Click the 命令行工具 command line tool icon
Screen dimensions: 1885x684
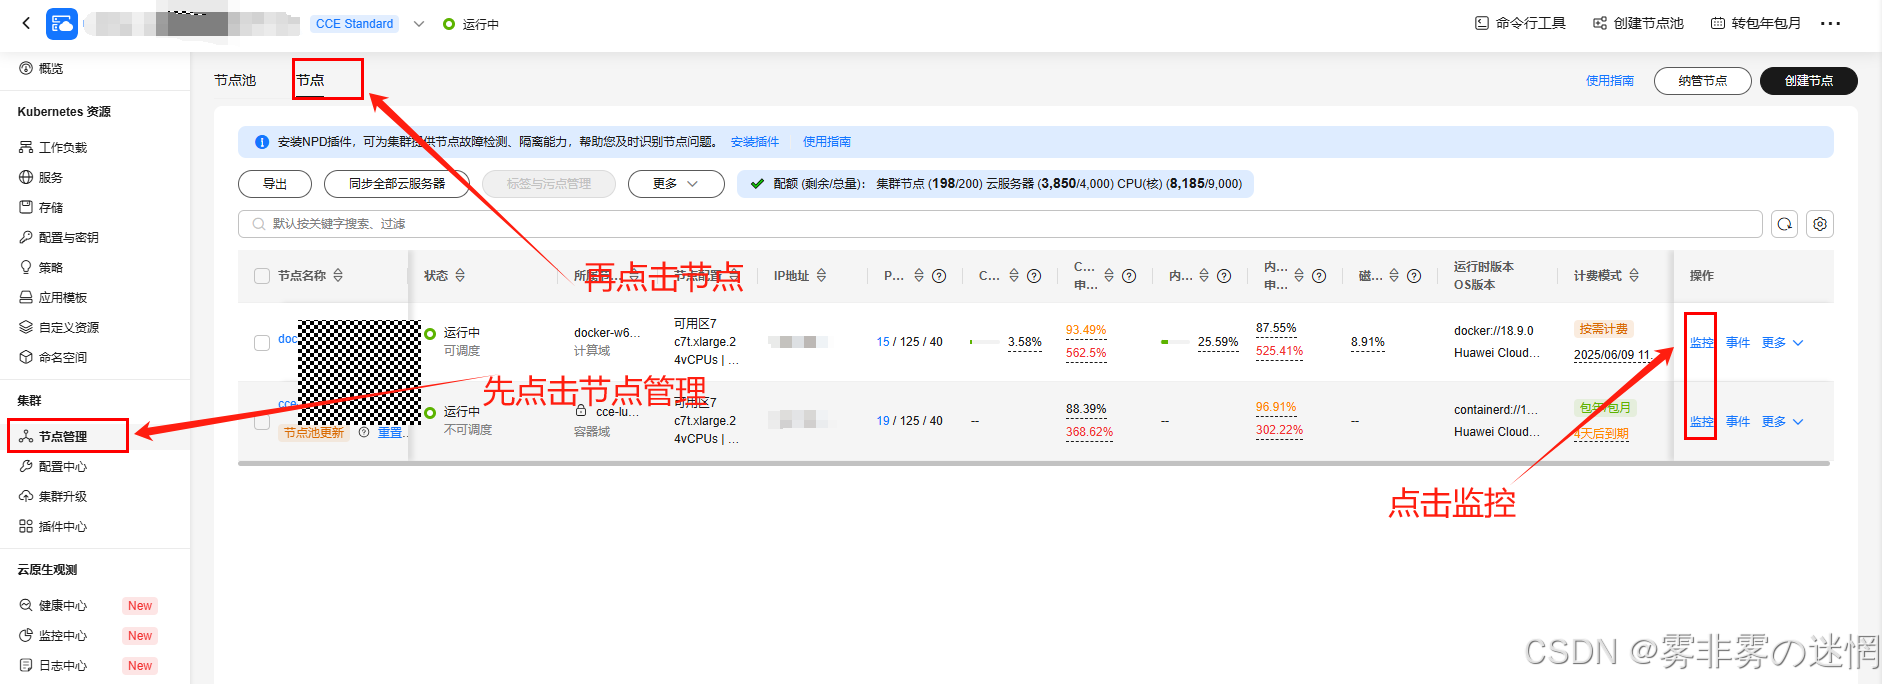coord(1482,23)
